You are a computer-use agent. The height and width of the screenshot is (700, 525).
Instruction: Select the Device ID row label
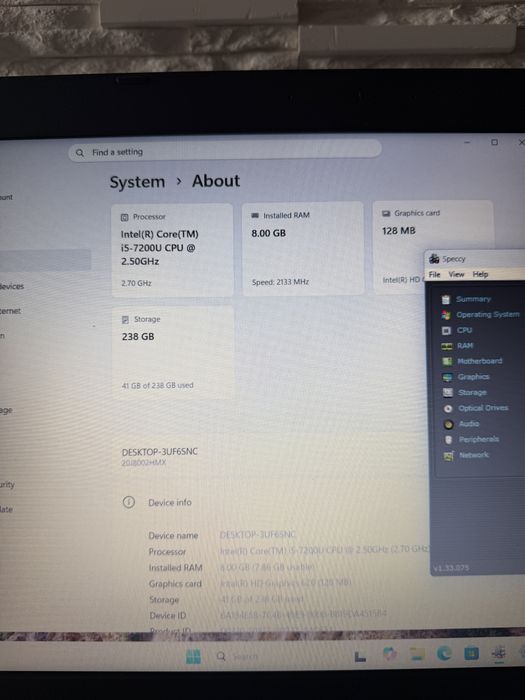point(168,616)
